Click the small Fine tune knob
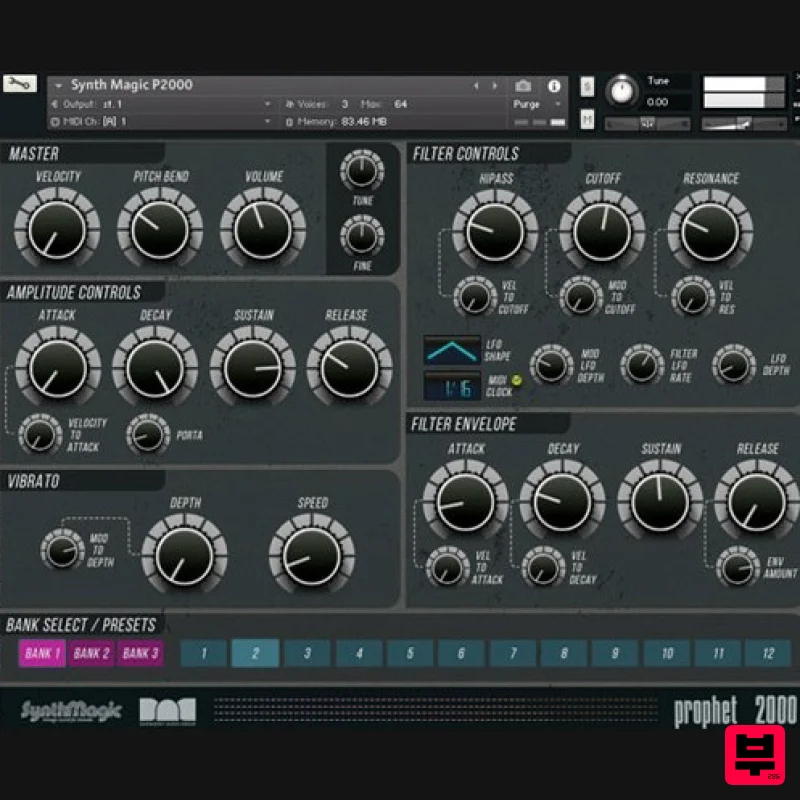 (x=362, y=236)
